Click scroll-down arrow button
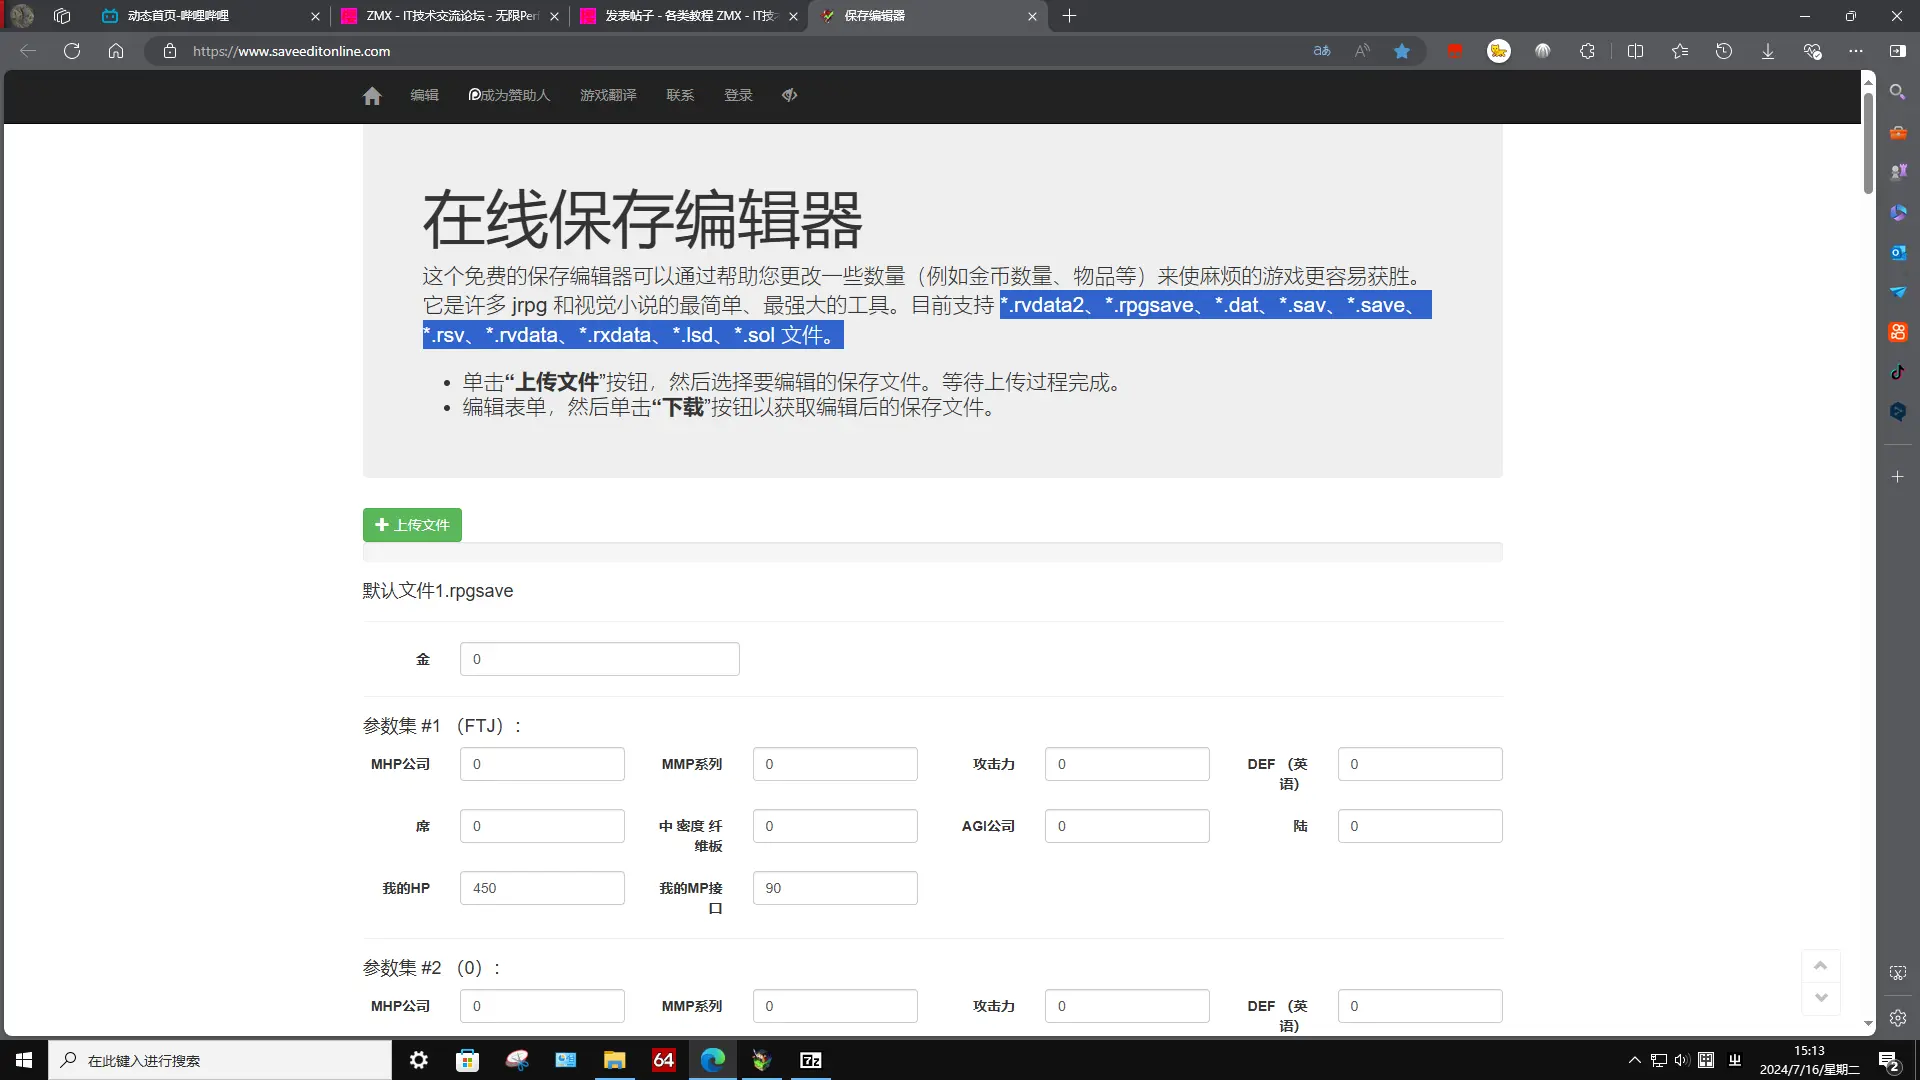Image resolution: width=1920 pixels, height=1080 pixels. coord(1820,998)
